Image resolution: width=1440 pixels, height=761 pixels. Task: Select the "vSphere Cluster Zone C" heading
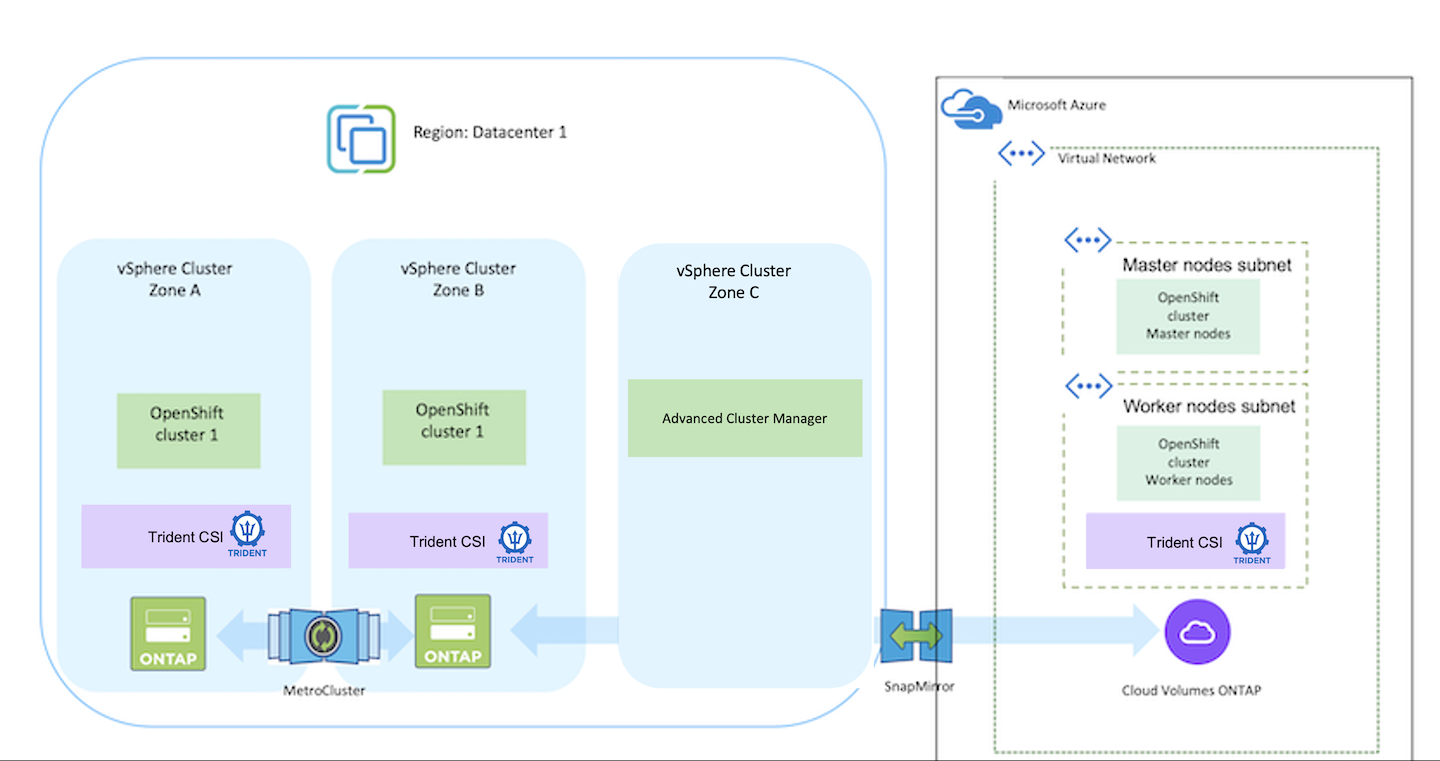(734, 281)
